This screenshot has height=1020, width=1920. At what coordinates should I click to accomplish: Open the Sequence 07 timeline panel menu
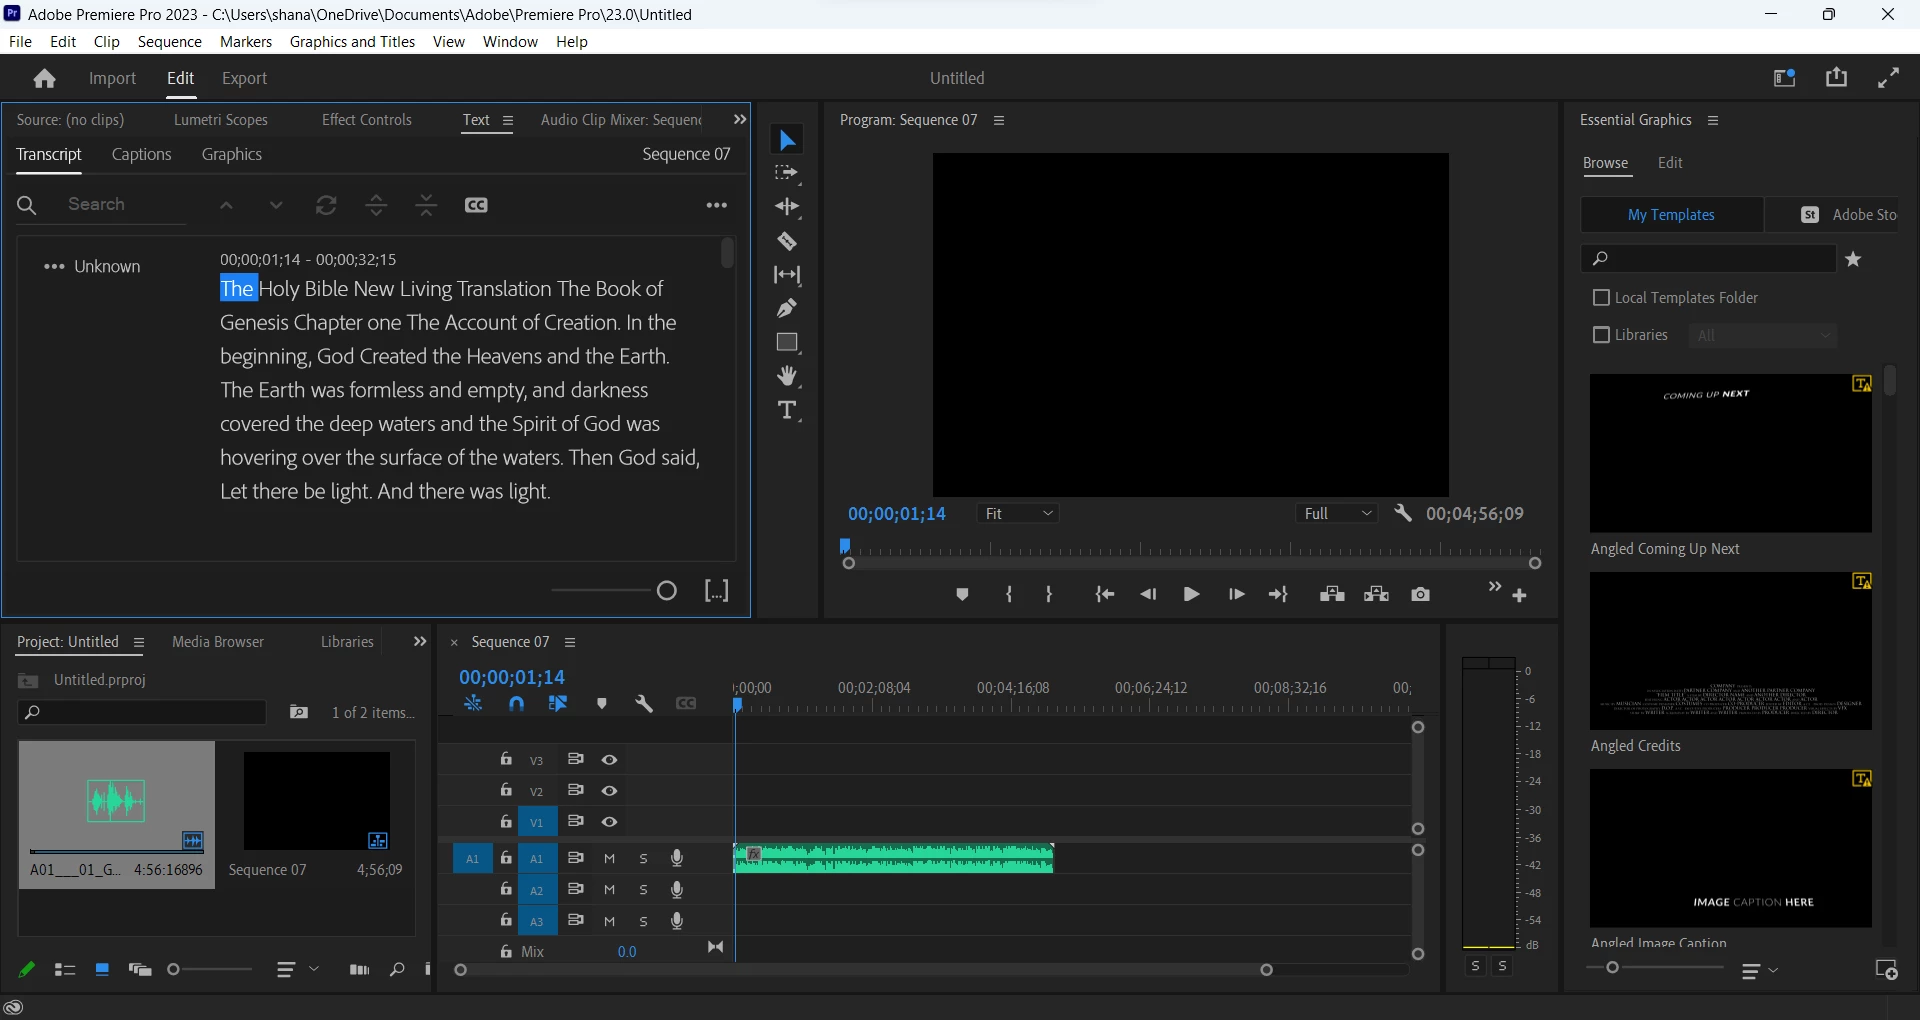click(x=570, y=642)
